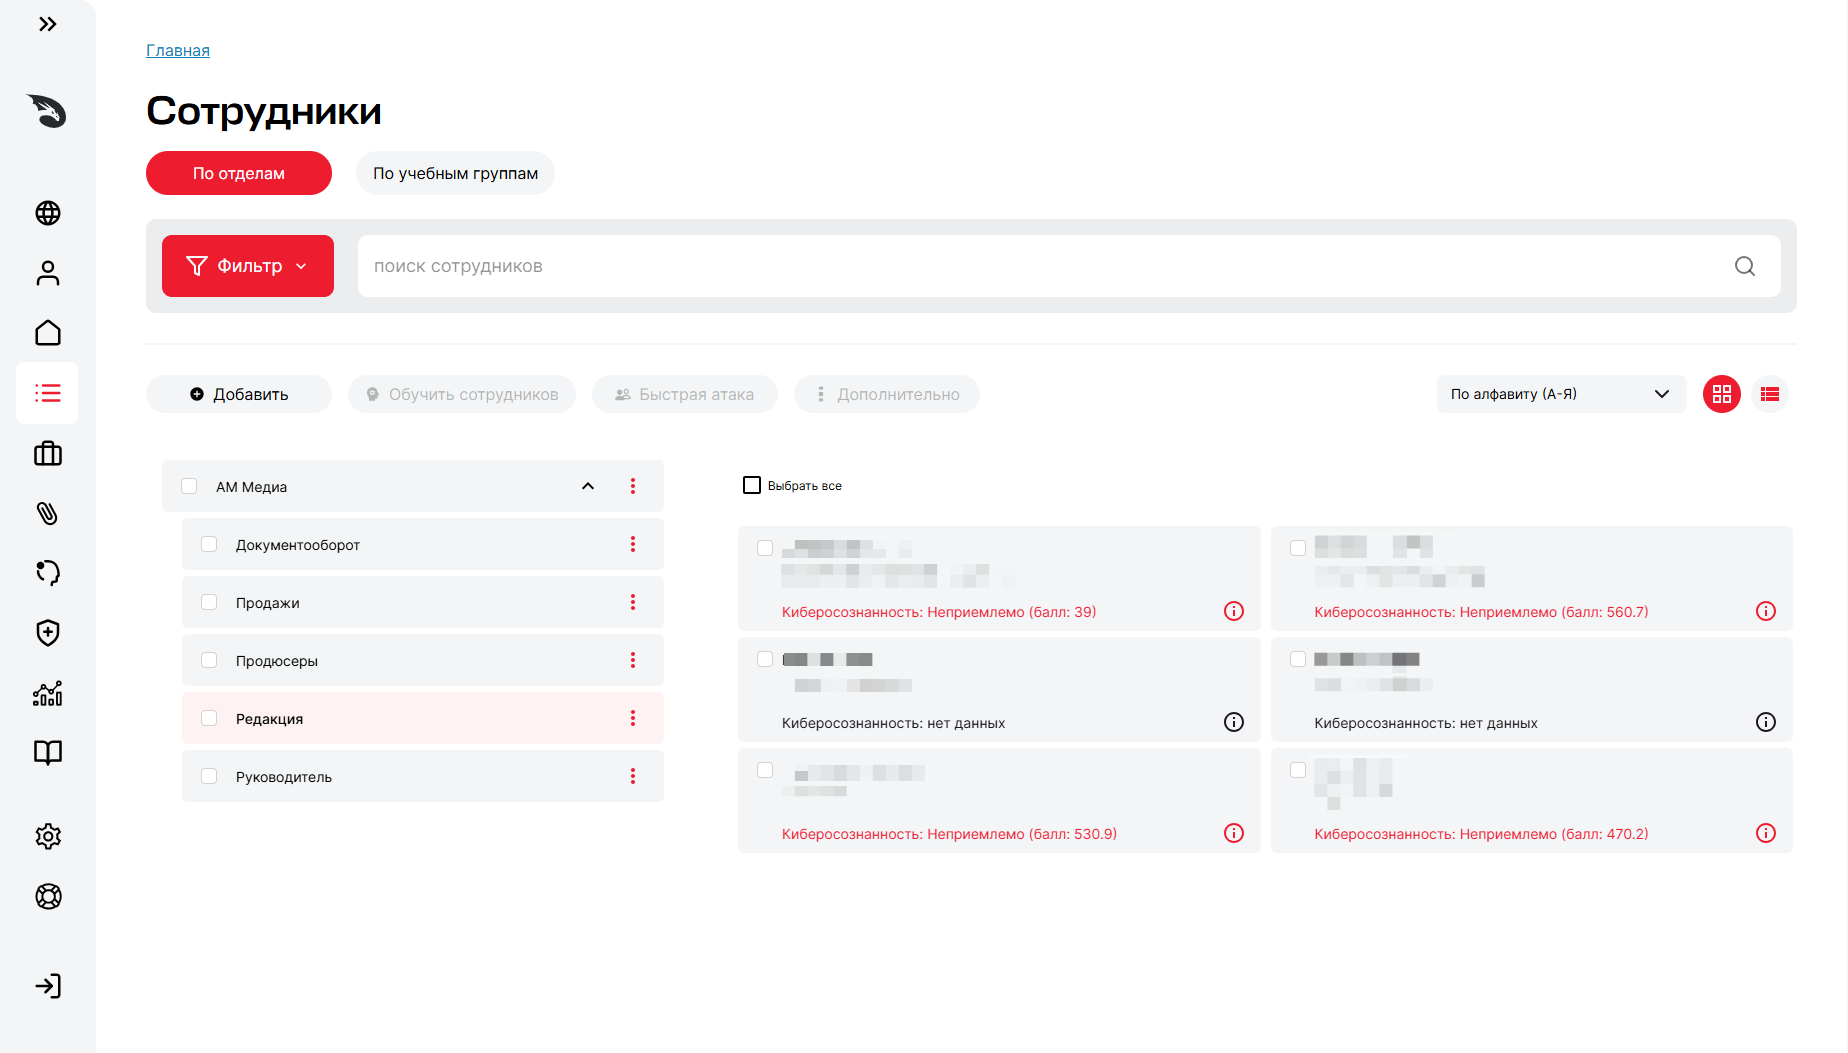
Task: Show info for employee with балл: 560.7
Action: 1766,611
